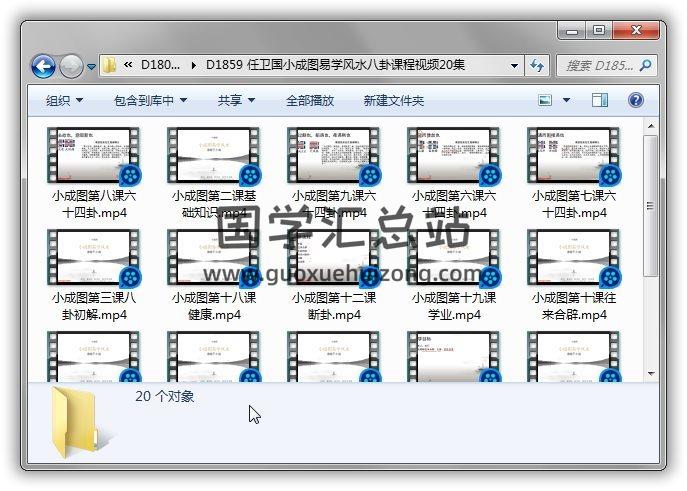Screen dimensions: 687x491
Task: Open the 组织 menu
Action: click(x=64, y=100)
